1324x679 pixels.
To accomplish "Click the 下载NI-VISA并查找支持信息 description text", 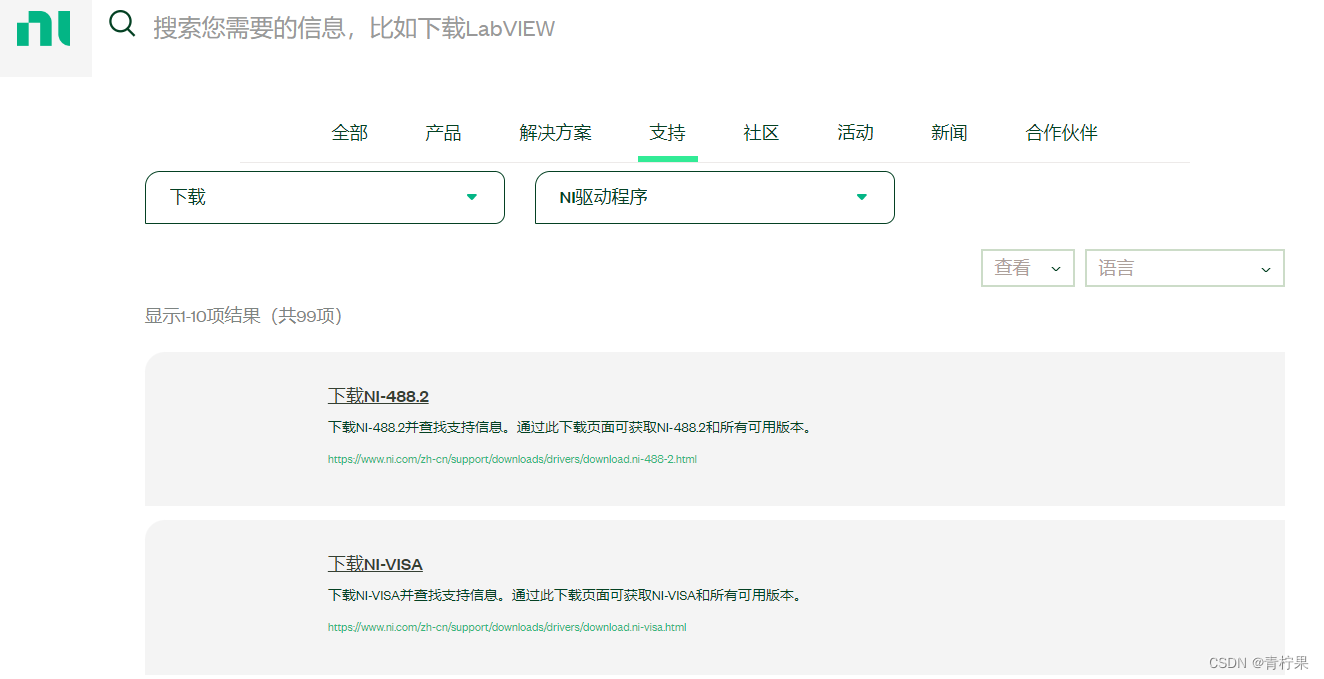I will (566, 595).
